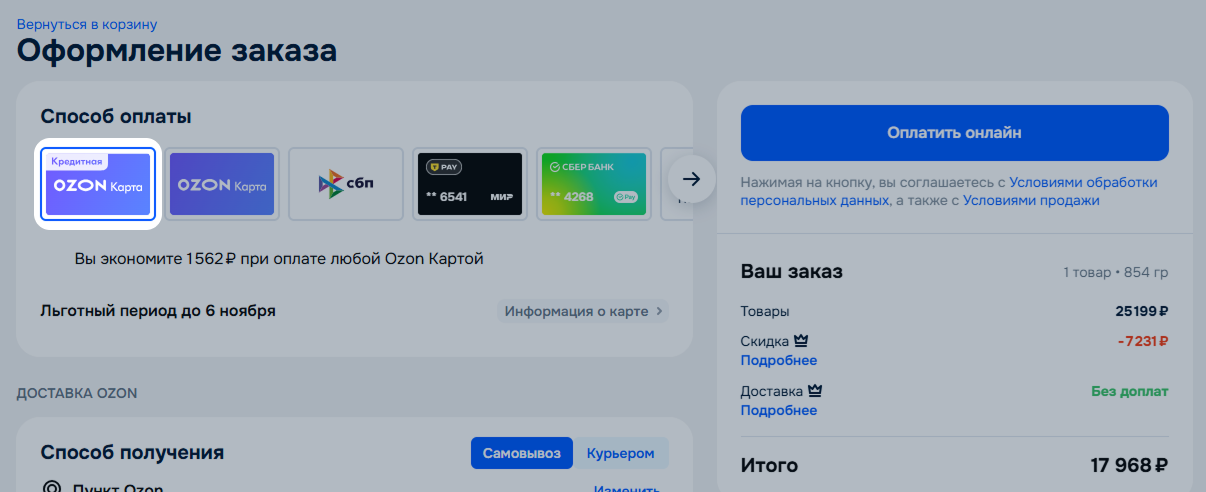Go back via Вернуться в корзину link

point(87,24)
